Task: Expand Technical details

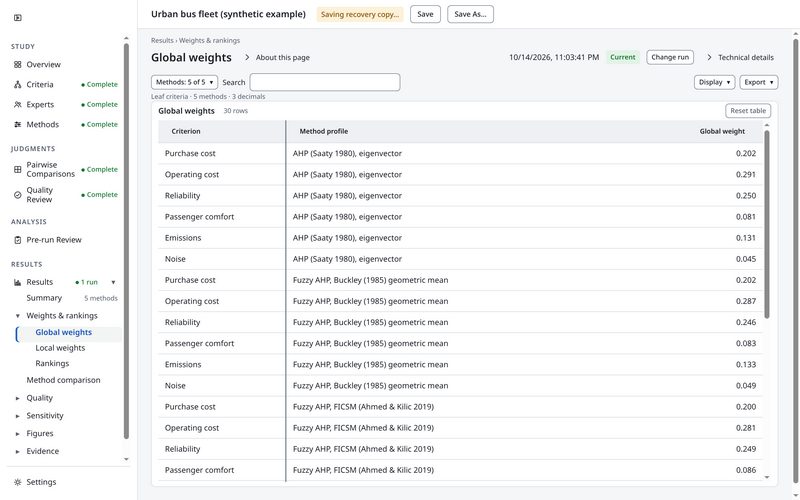Action: 740,58
